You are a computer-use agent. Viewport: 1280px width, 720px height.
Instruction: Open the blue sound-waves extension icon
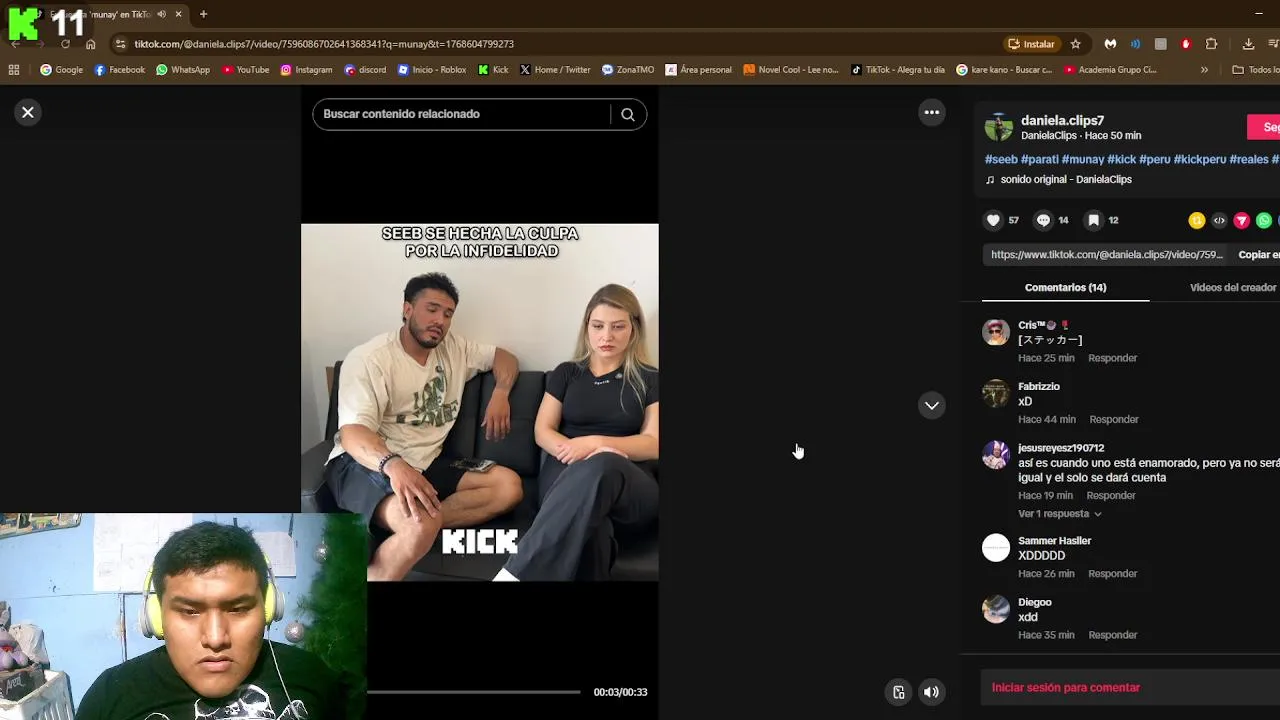click(1135, 44)
